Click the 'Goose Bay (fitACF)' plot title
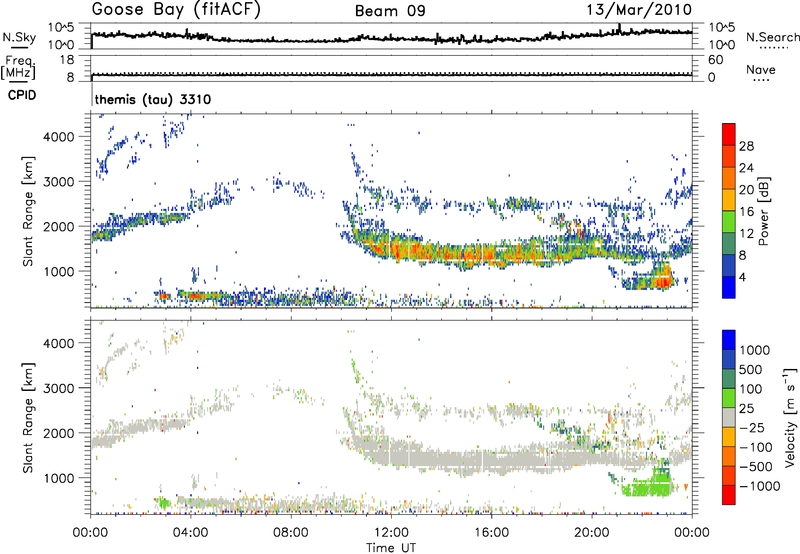 click(176, 10)
